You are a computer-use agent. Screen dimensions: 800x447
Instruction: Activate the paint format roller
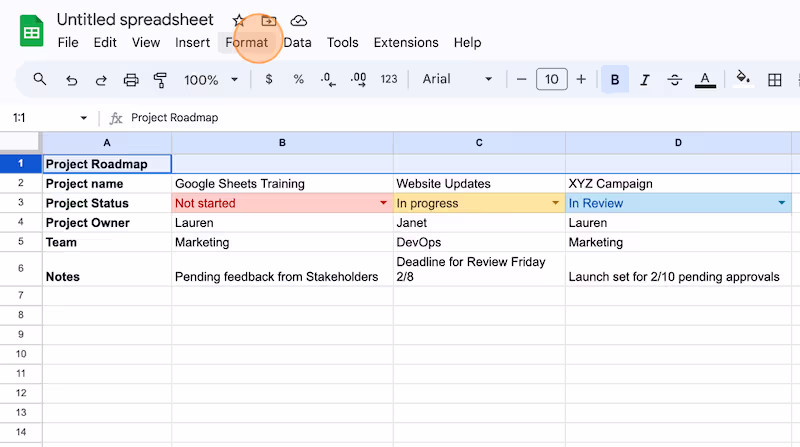160,80
